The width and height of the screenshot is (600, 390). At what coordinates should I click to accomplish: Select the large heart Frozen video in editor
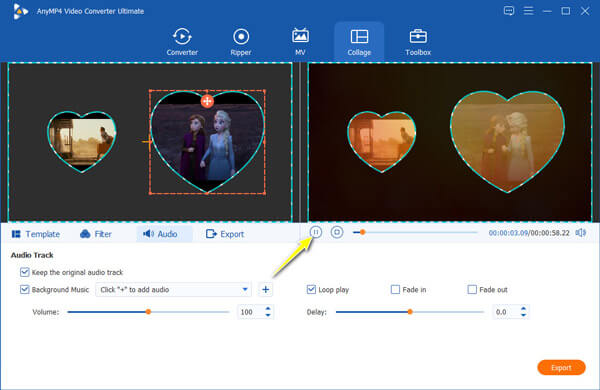click(x=207, y=142)
